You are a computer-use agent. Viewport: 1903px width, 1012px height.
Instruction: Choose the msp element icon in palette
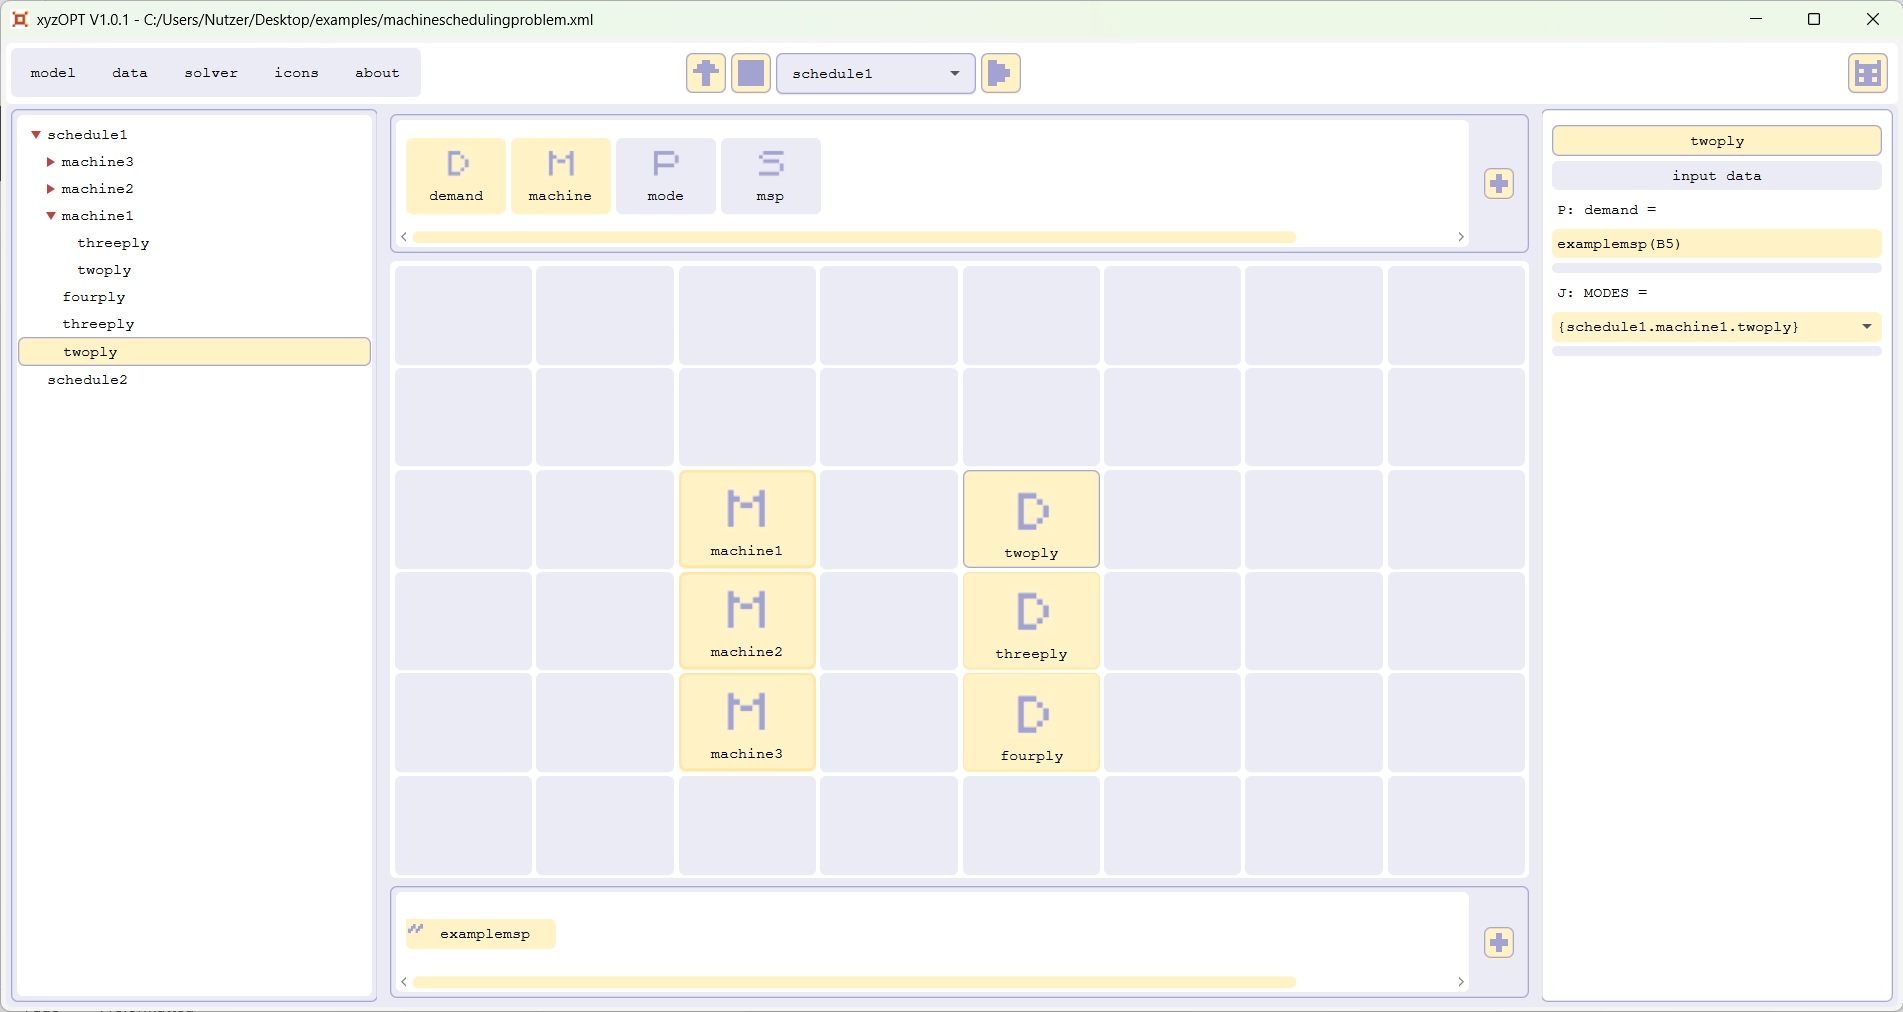(770, 175)
